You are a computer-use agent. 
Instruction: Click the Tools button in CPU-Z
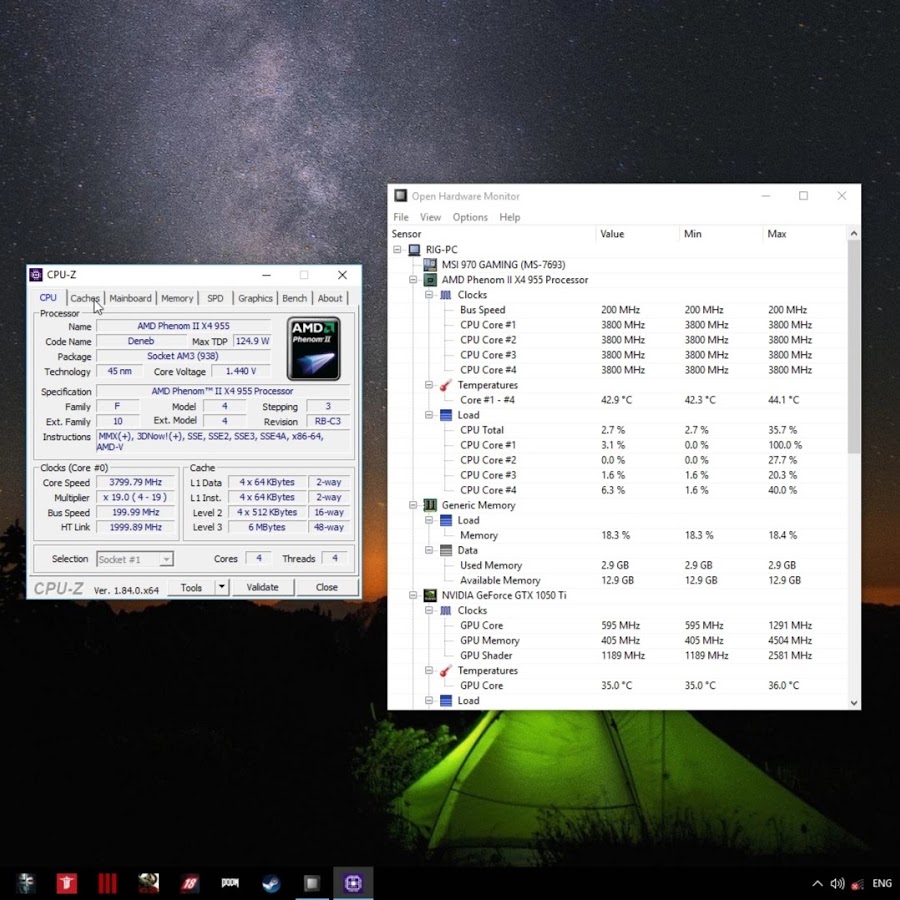click(191, 587)
